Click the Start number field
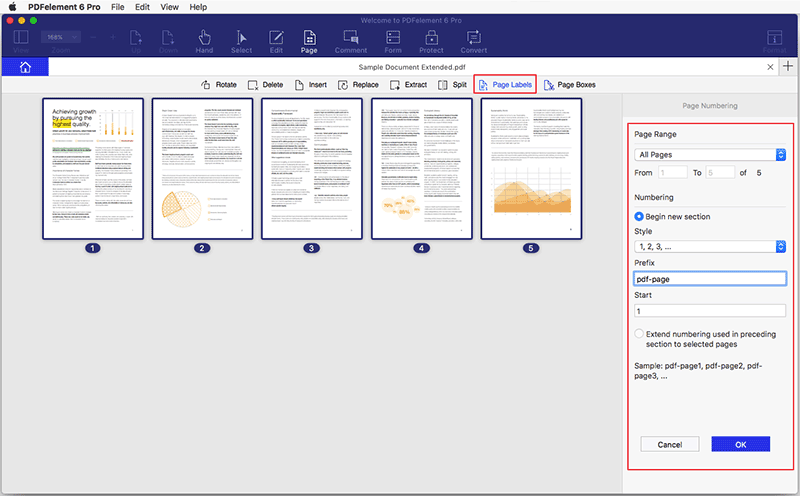 (710, 311)
